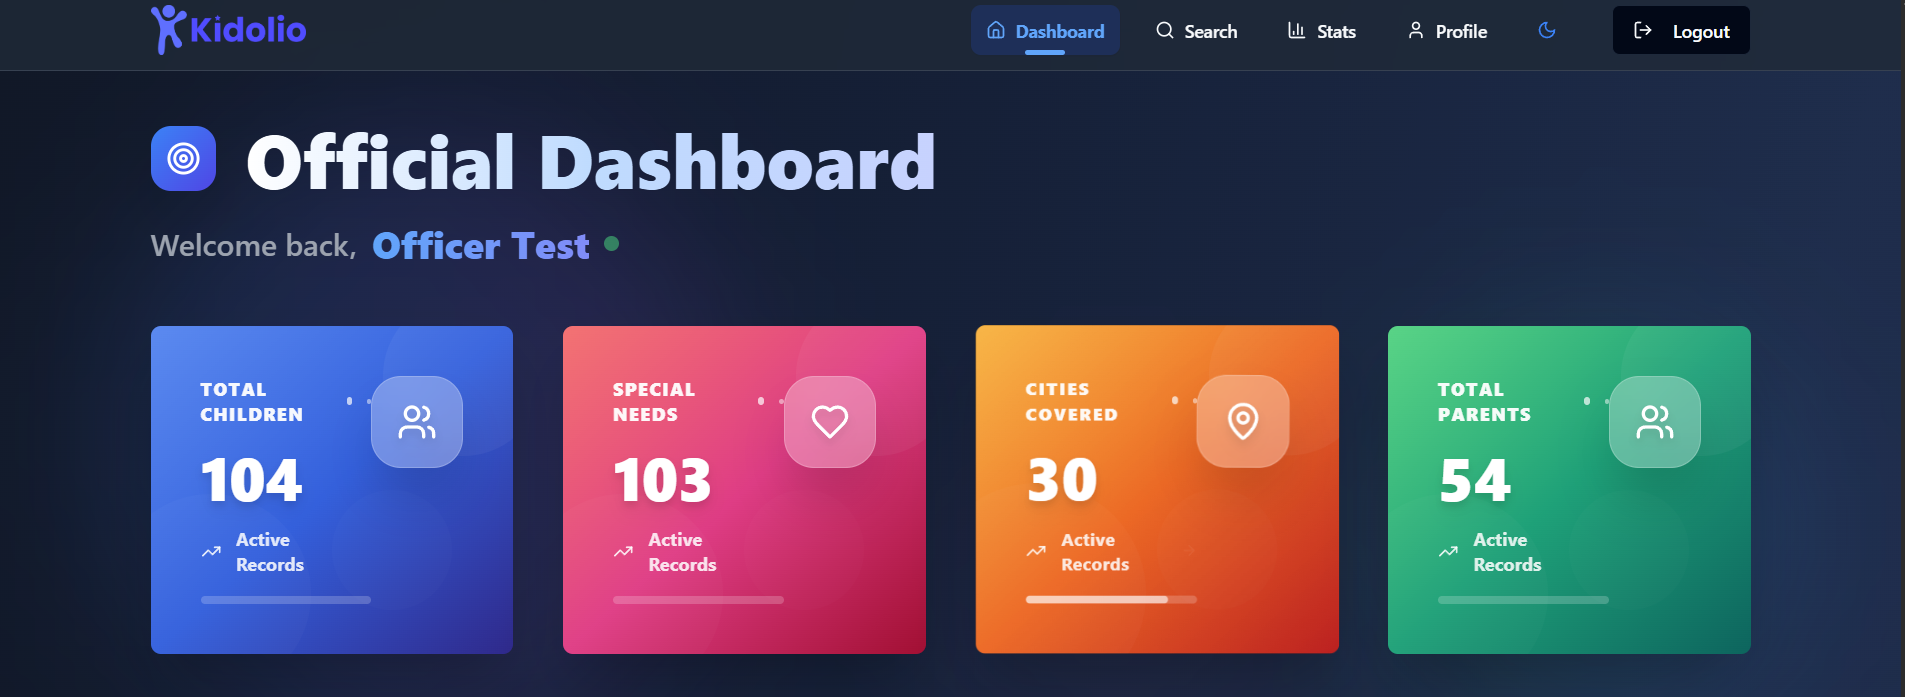
Task: Click the trend arrow icon on Total Children card
Action: pyautogui.click(x=211, y=552)
